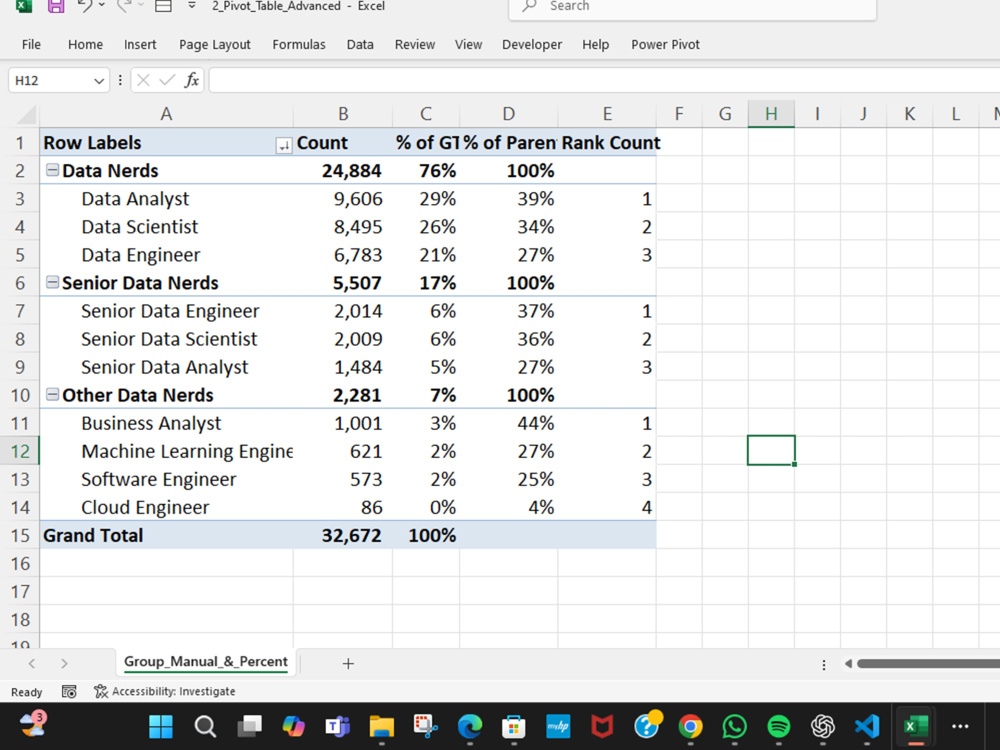Click the horizontal scrollbar left arrow
The image size is (1000, 750).
point(848,664)
